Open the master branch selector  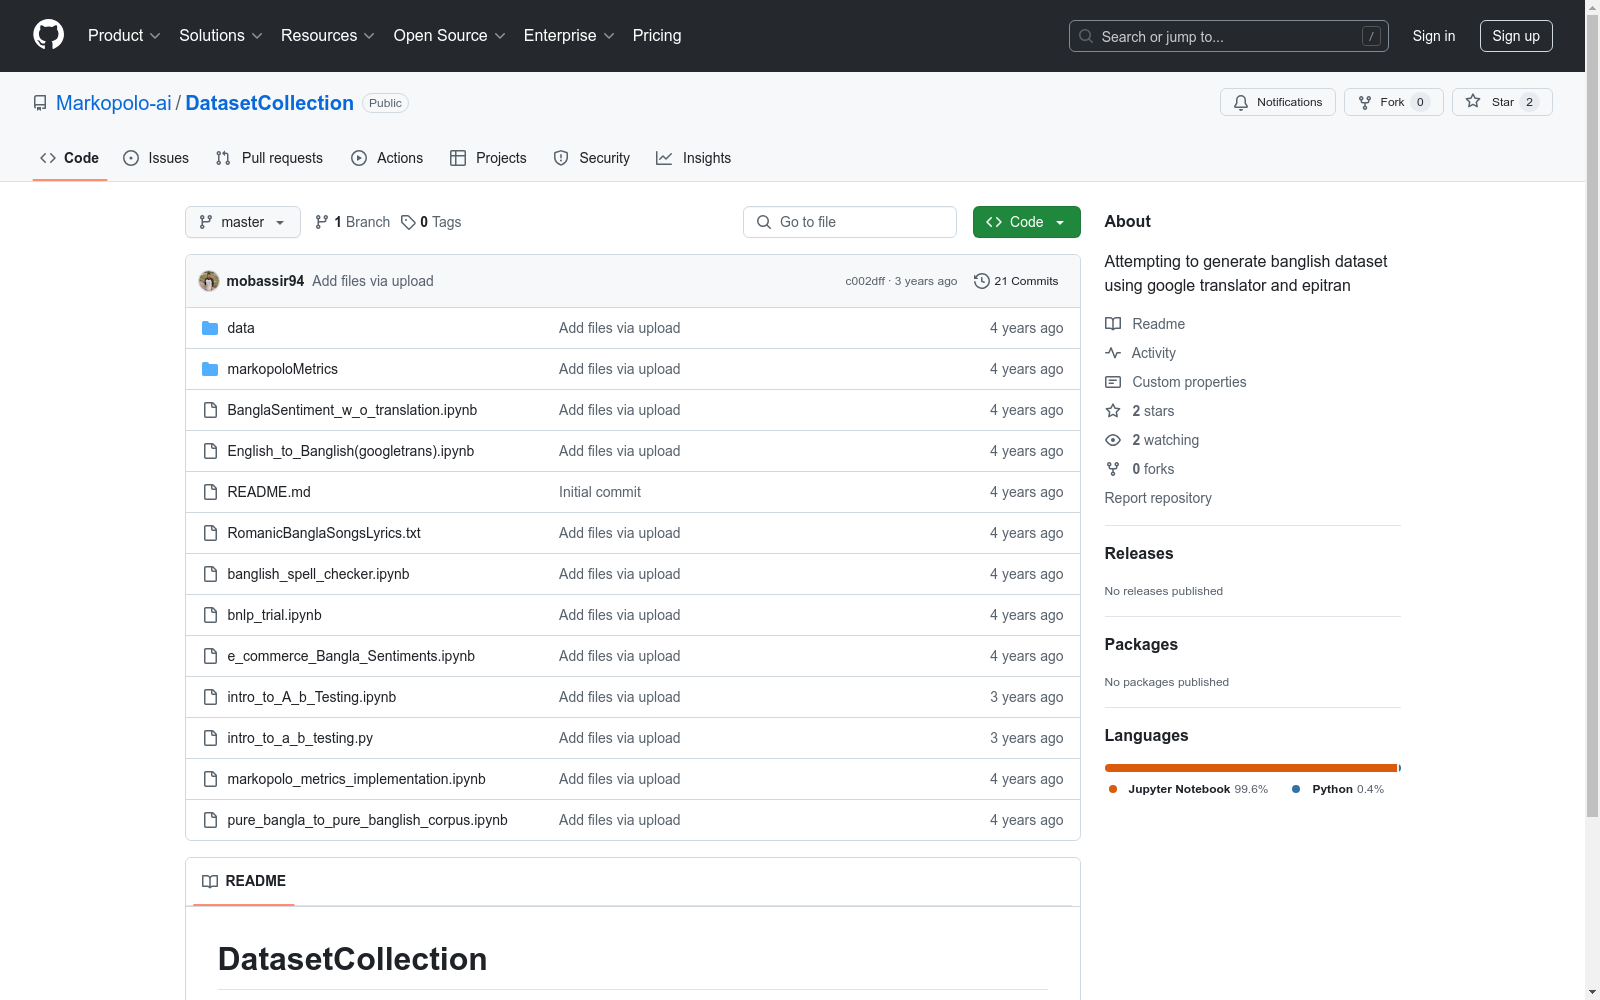click(x=243, y=222)
